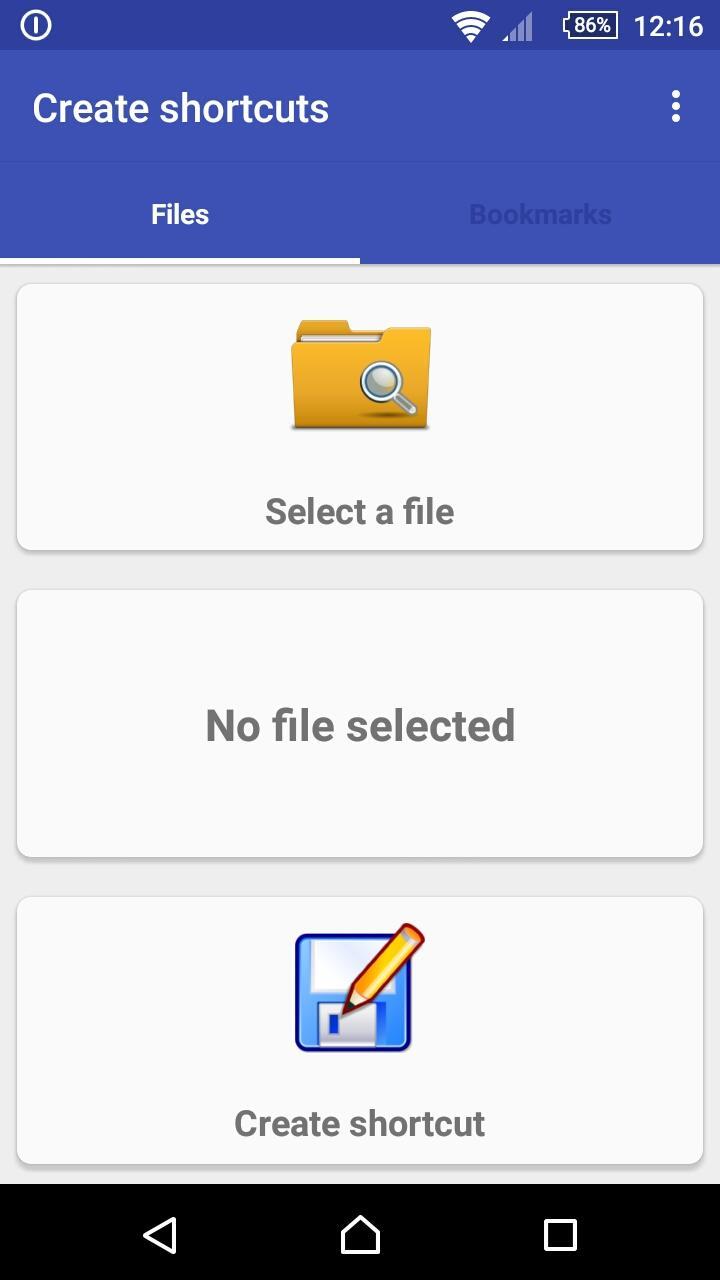The width and height of the screenshot is (720, 1280).
Task: Select the Files tab
Action: (x=180, y=214)
